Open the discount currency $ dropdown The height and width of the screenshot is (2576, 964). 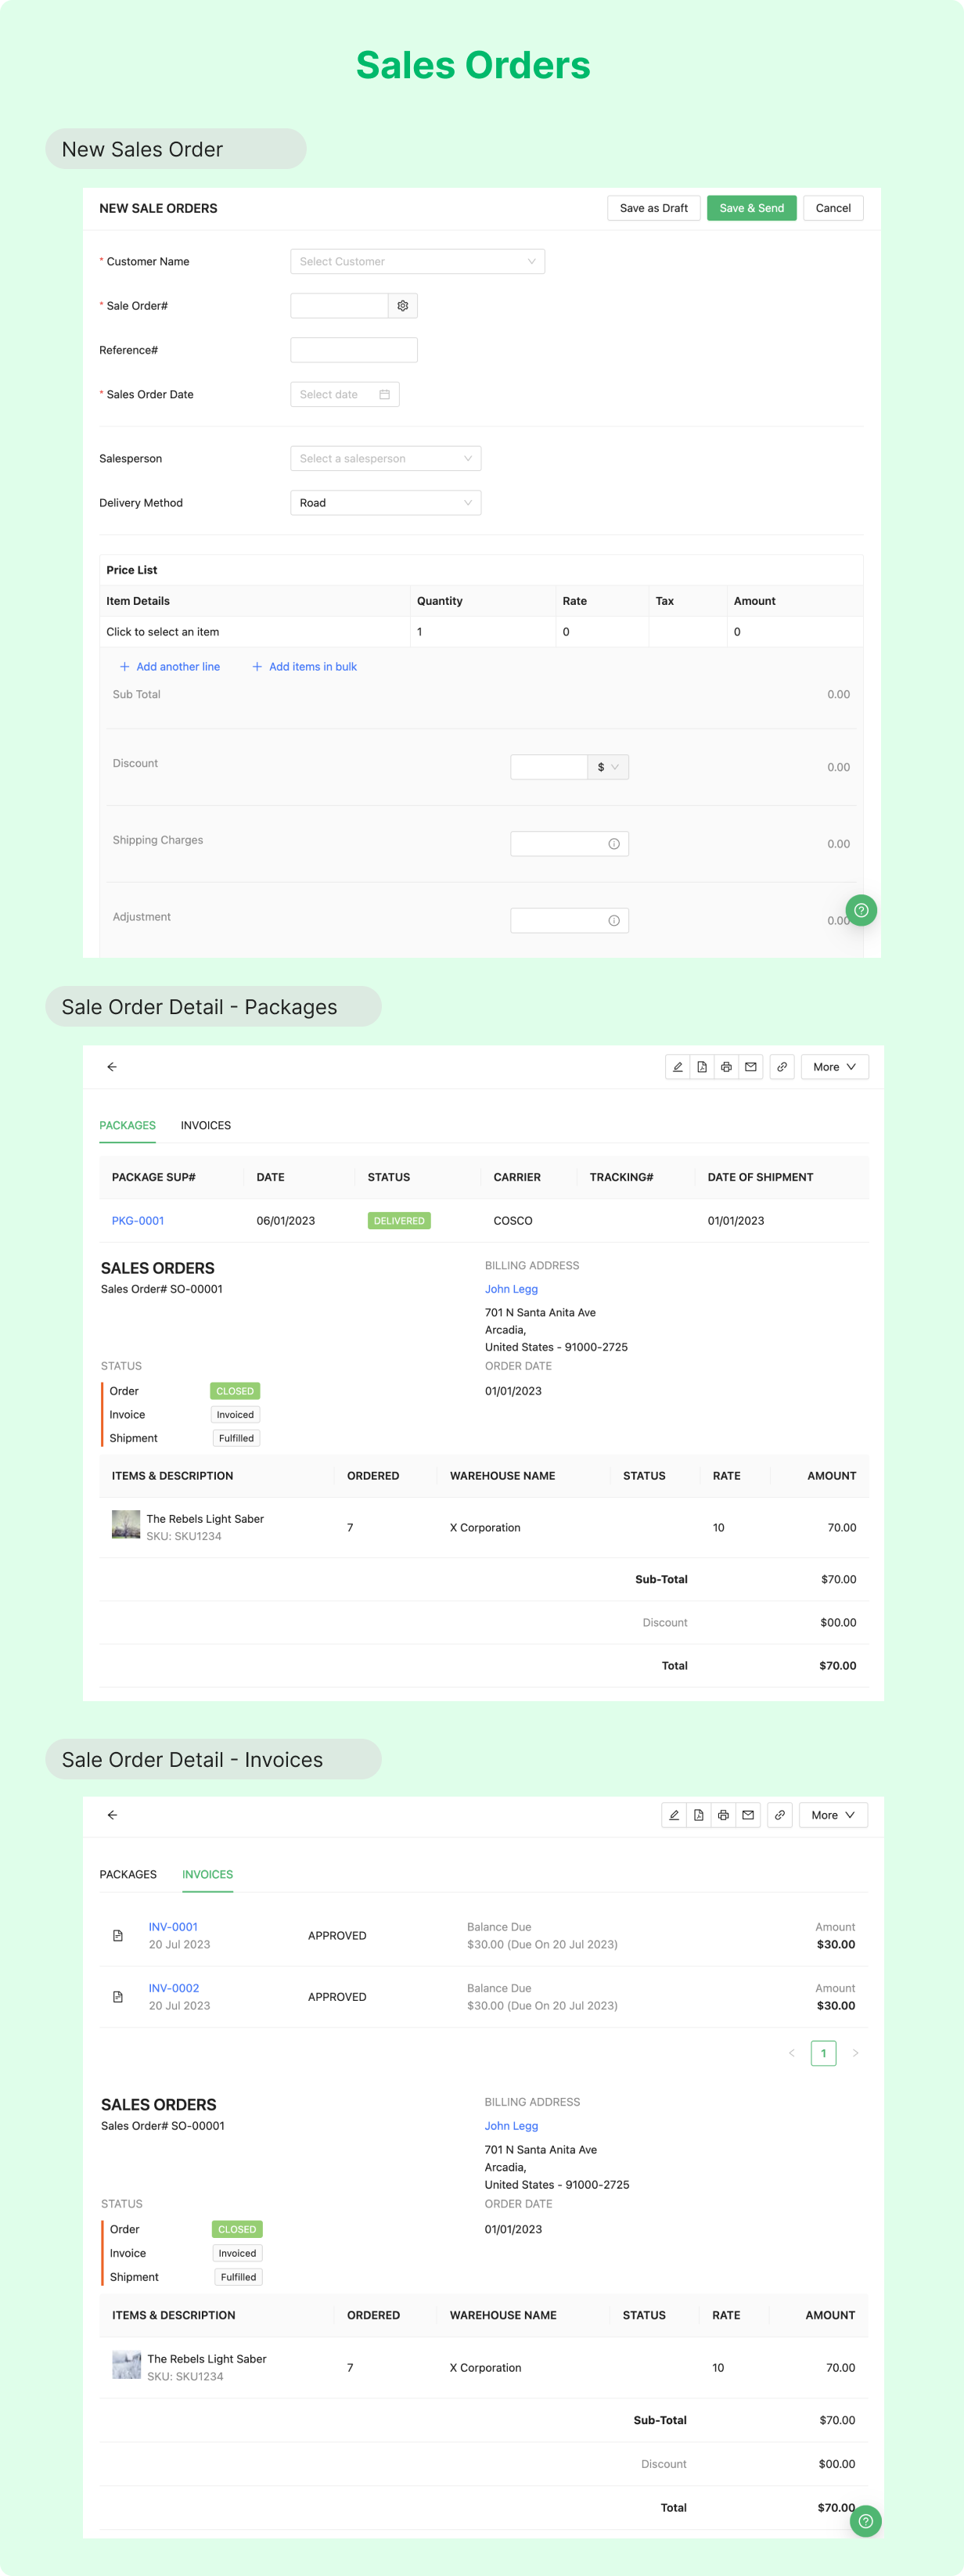click(x=608, y=767)
